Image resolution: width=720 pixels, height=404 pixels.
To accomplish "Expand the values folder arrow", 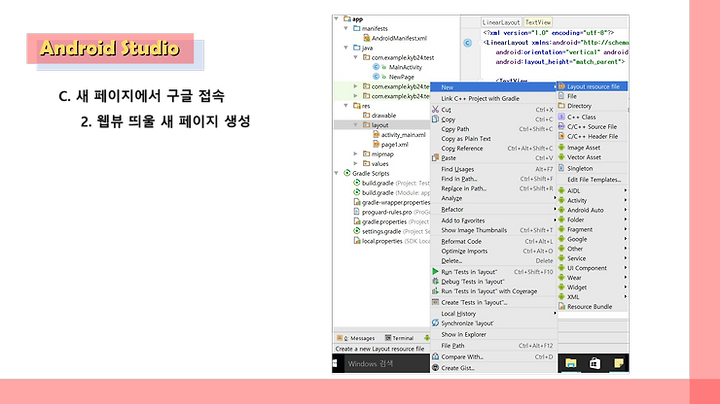I will [x=356, y=163].
